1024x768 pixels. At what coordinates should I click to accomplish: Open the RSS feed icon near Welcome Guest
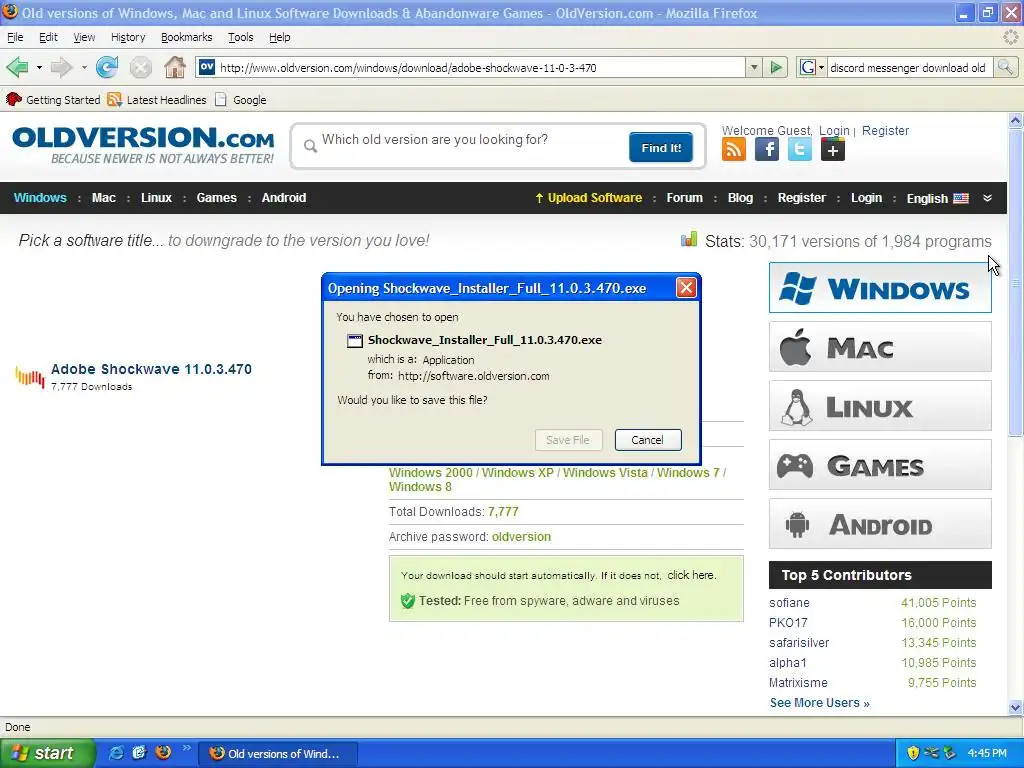(x=733, y=150)
